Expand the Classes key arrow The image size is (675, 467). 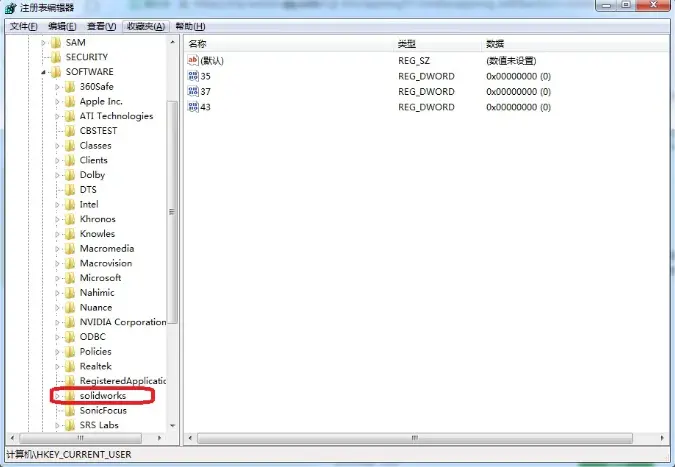57,146
